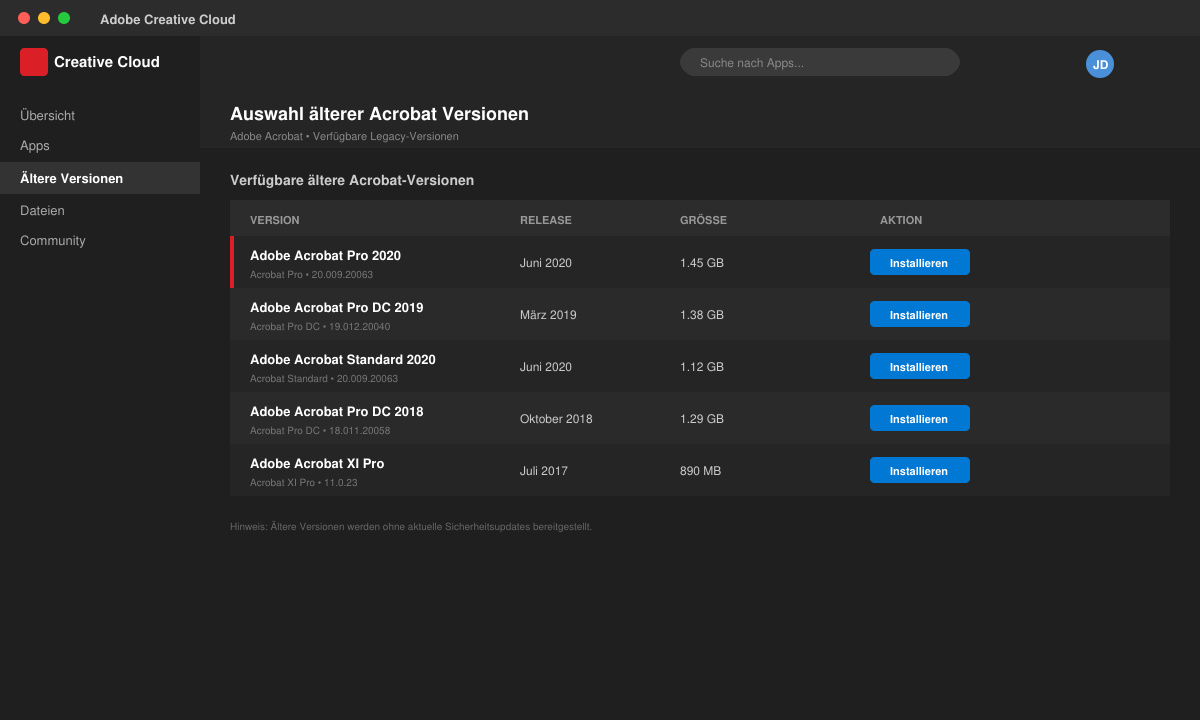Image resolution: width=1200 pixels, height=720 pixels.
Task: Click breadcrumb 'Adobe Acrobat • Verfügbare Legacy-Versionen'
Action: [344, 136]
